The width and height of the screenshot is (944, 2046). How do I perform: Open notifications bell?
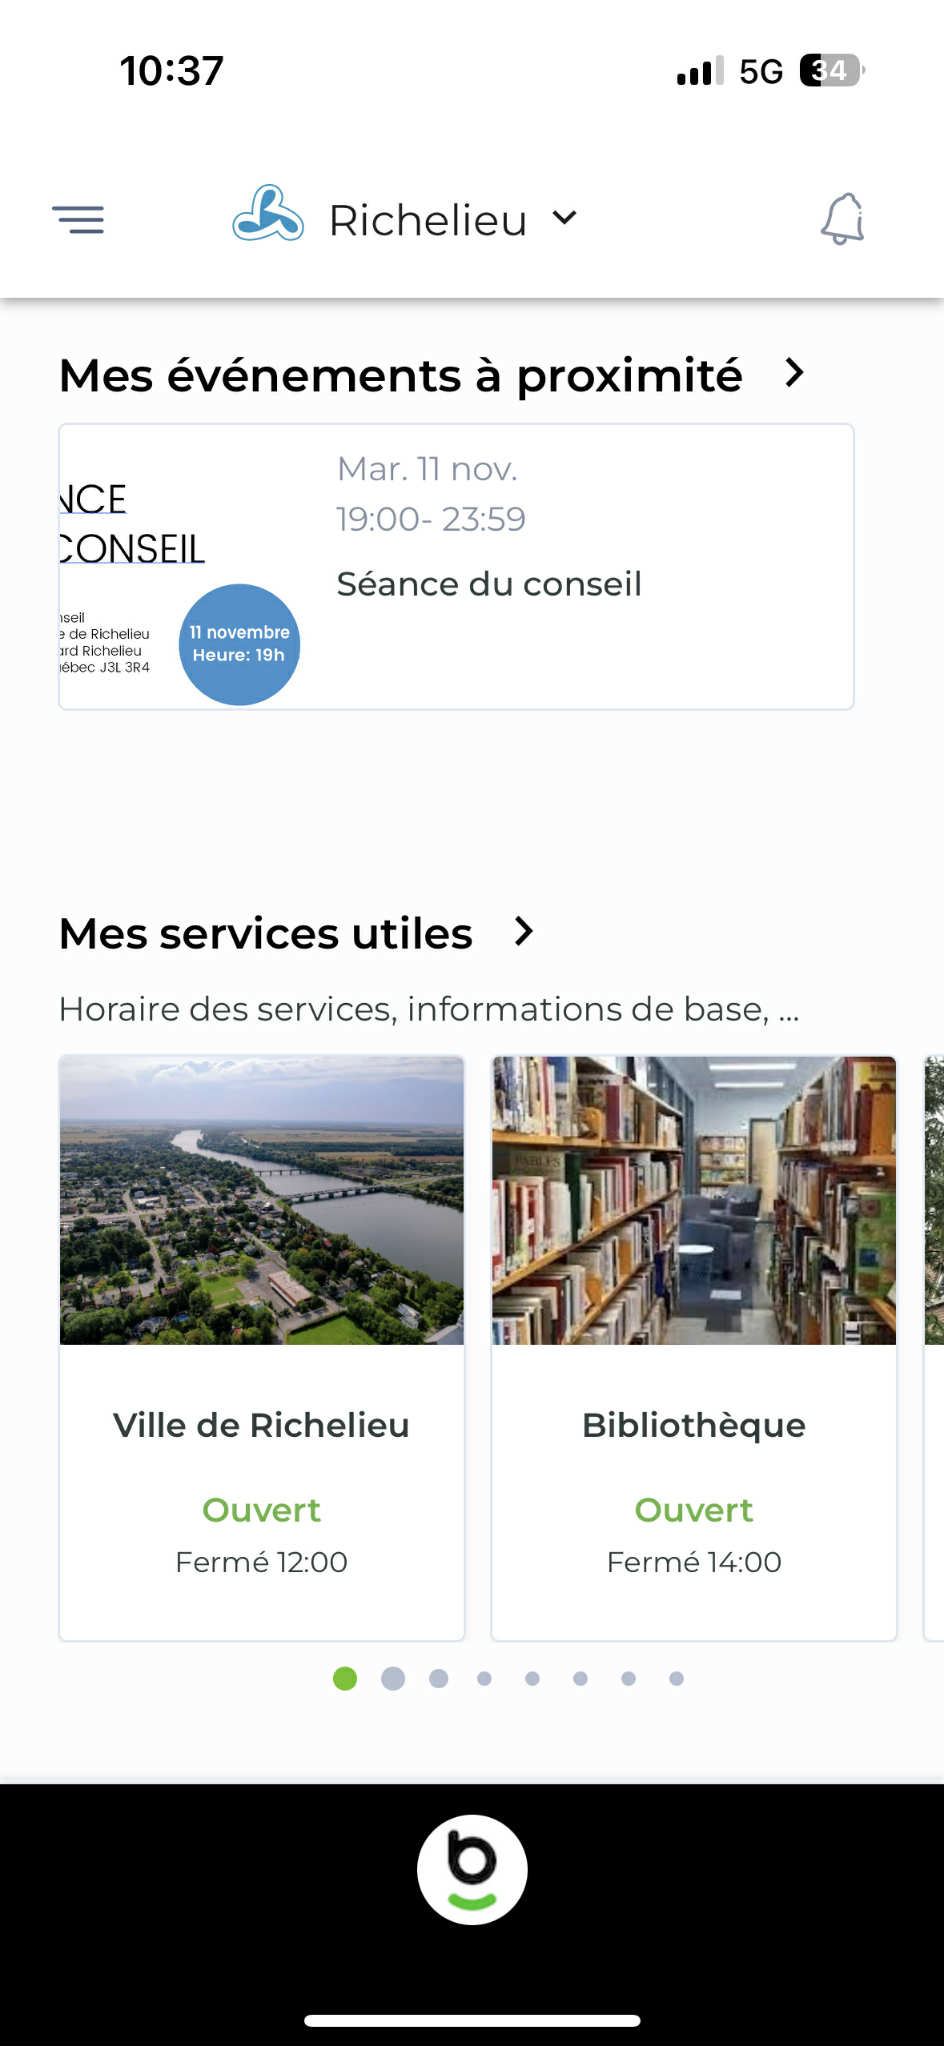(x=842, y=219)
